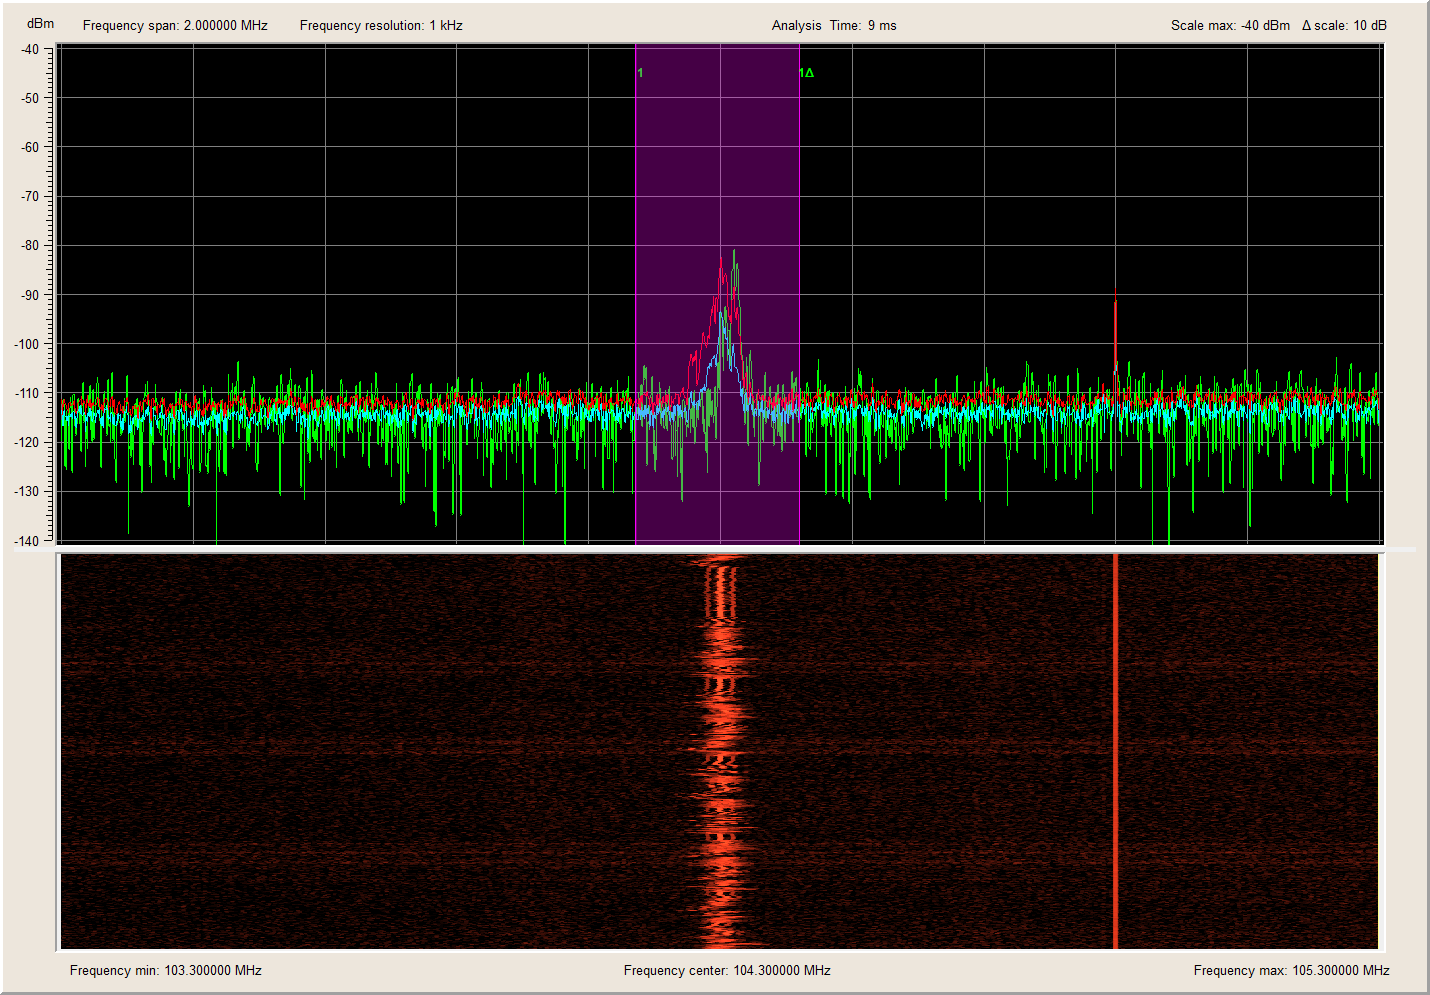Screen dimensions: 1430x995
Task: Click the -140 tick on the dBm axis
Action: [27, 541]
